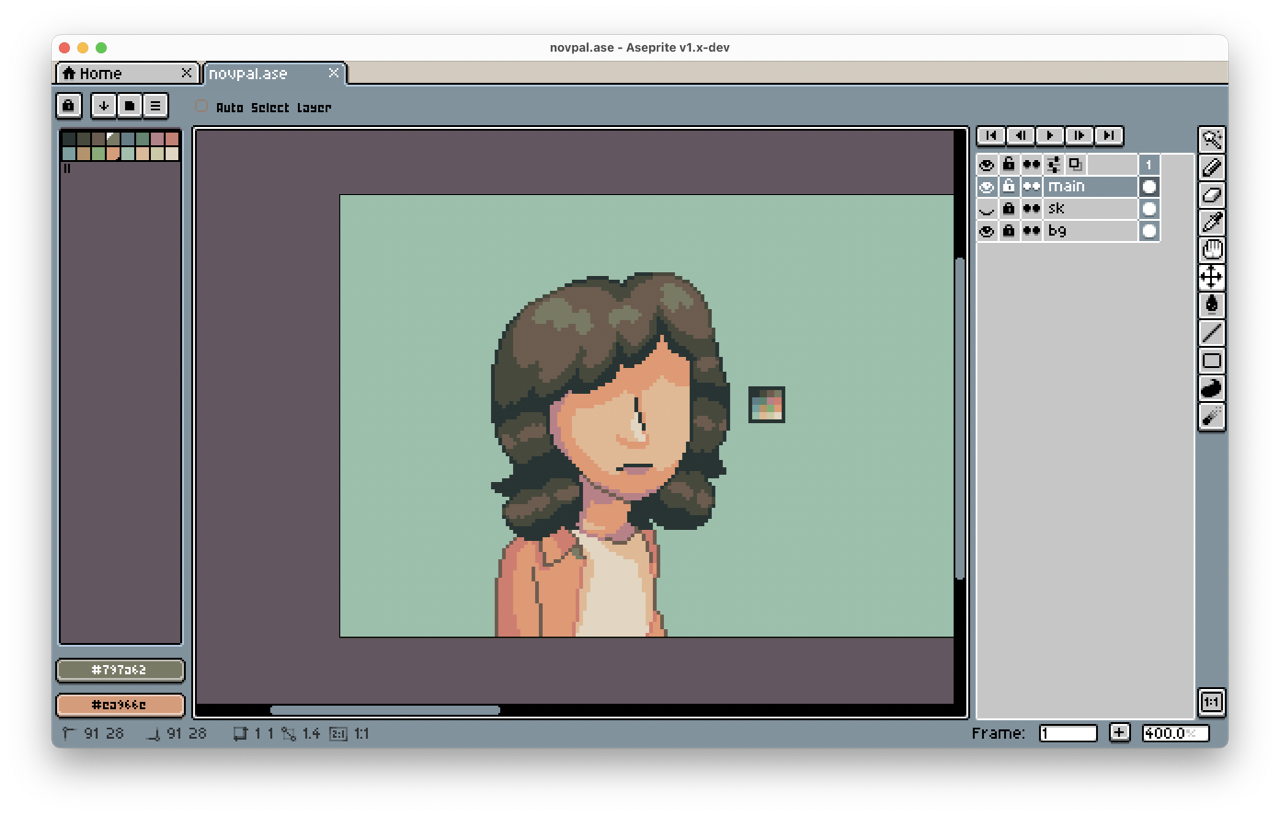Select the cel of main layer
The image size is (1280, 816).
click(1149, 187)
